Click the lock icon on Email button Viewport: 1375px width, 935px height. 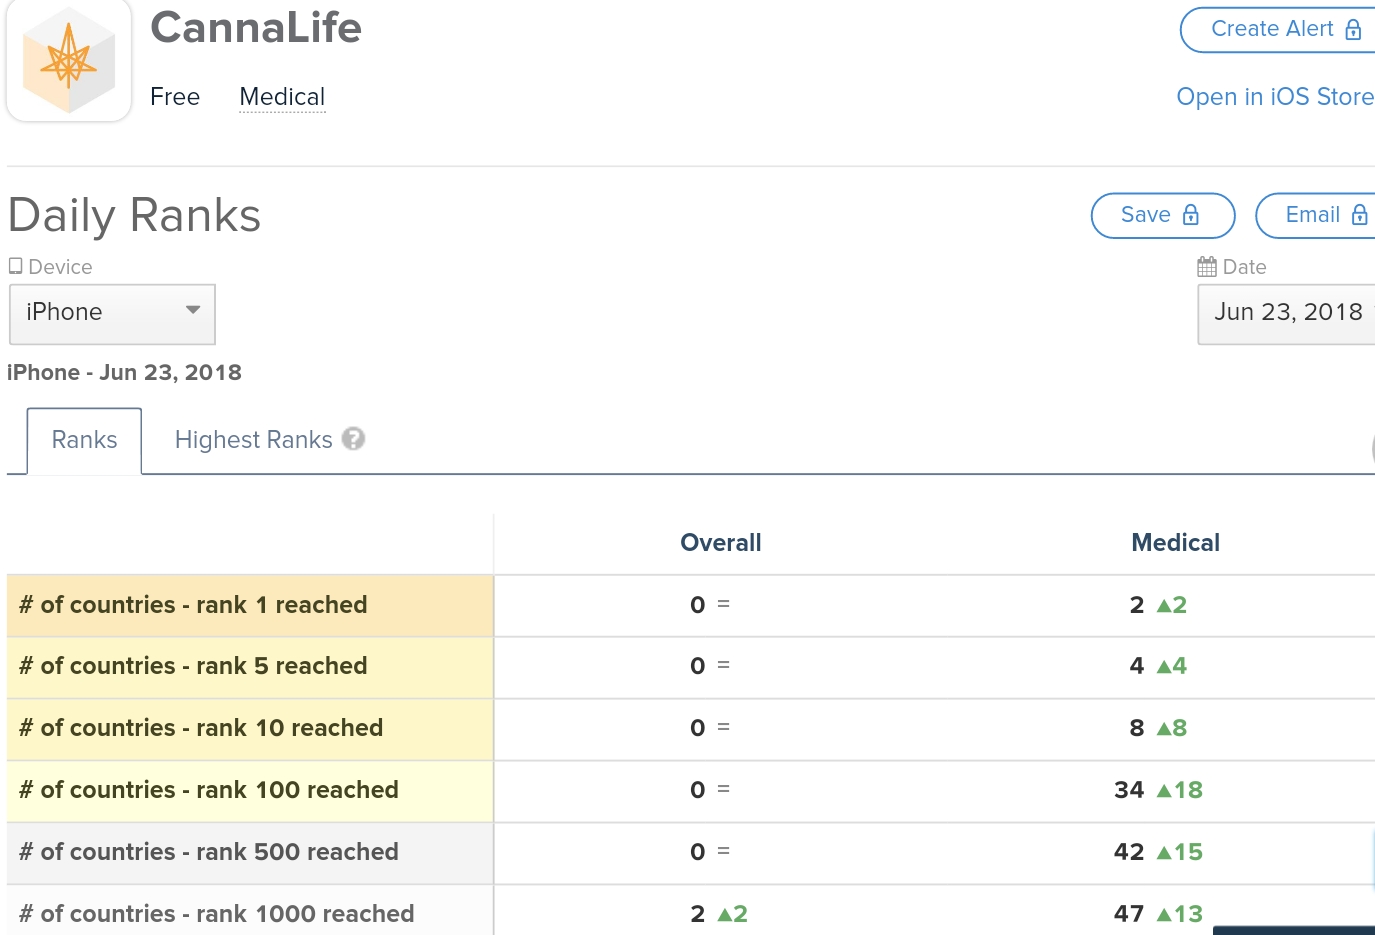(1359, 215)
